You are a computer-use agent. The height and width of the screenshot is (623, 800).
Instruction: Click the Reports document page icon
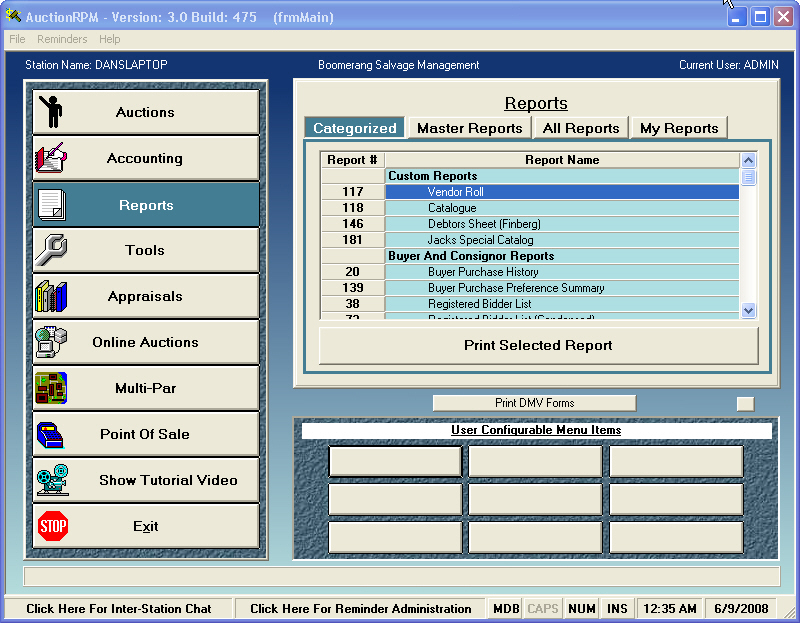click(x=52, y=205)
